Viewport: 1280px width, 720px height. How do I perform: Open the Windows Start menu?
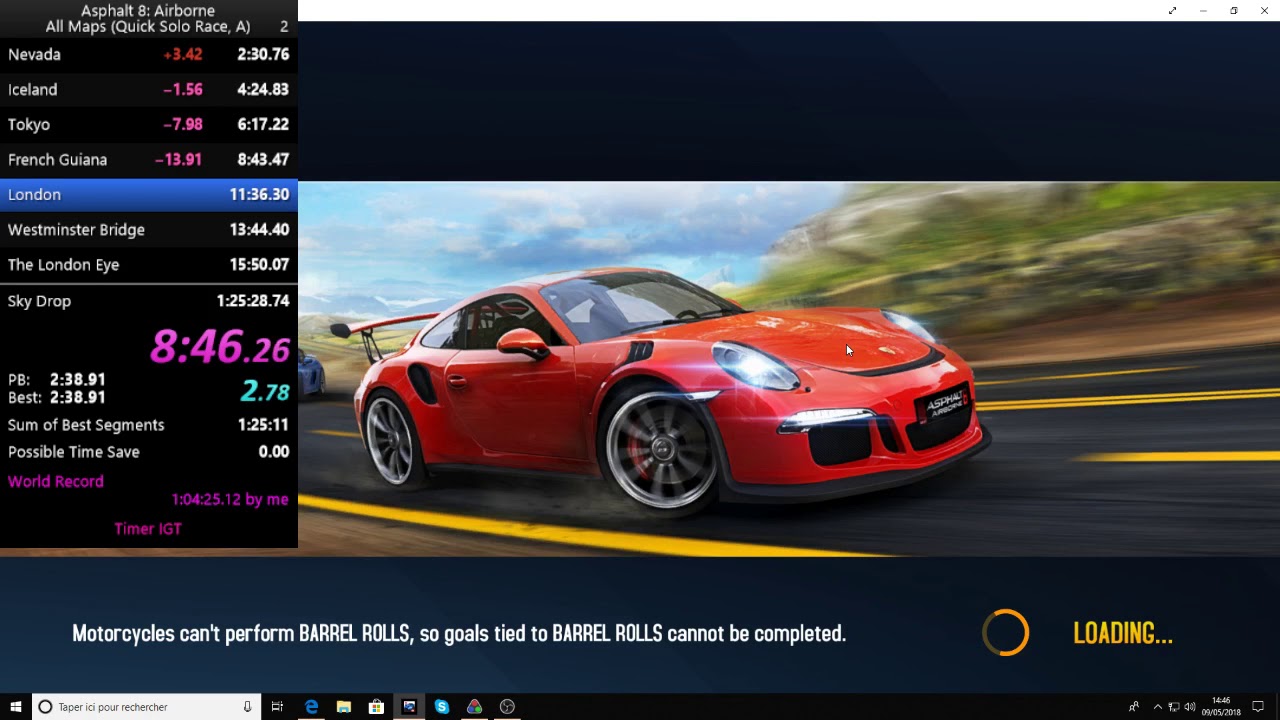16,707
